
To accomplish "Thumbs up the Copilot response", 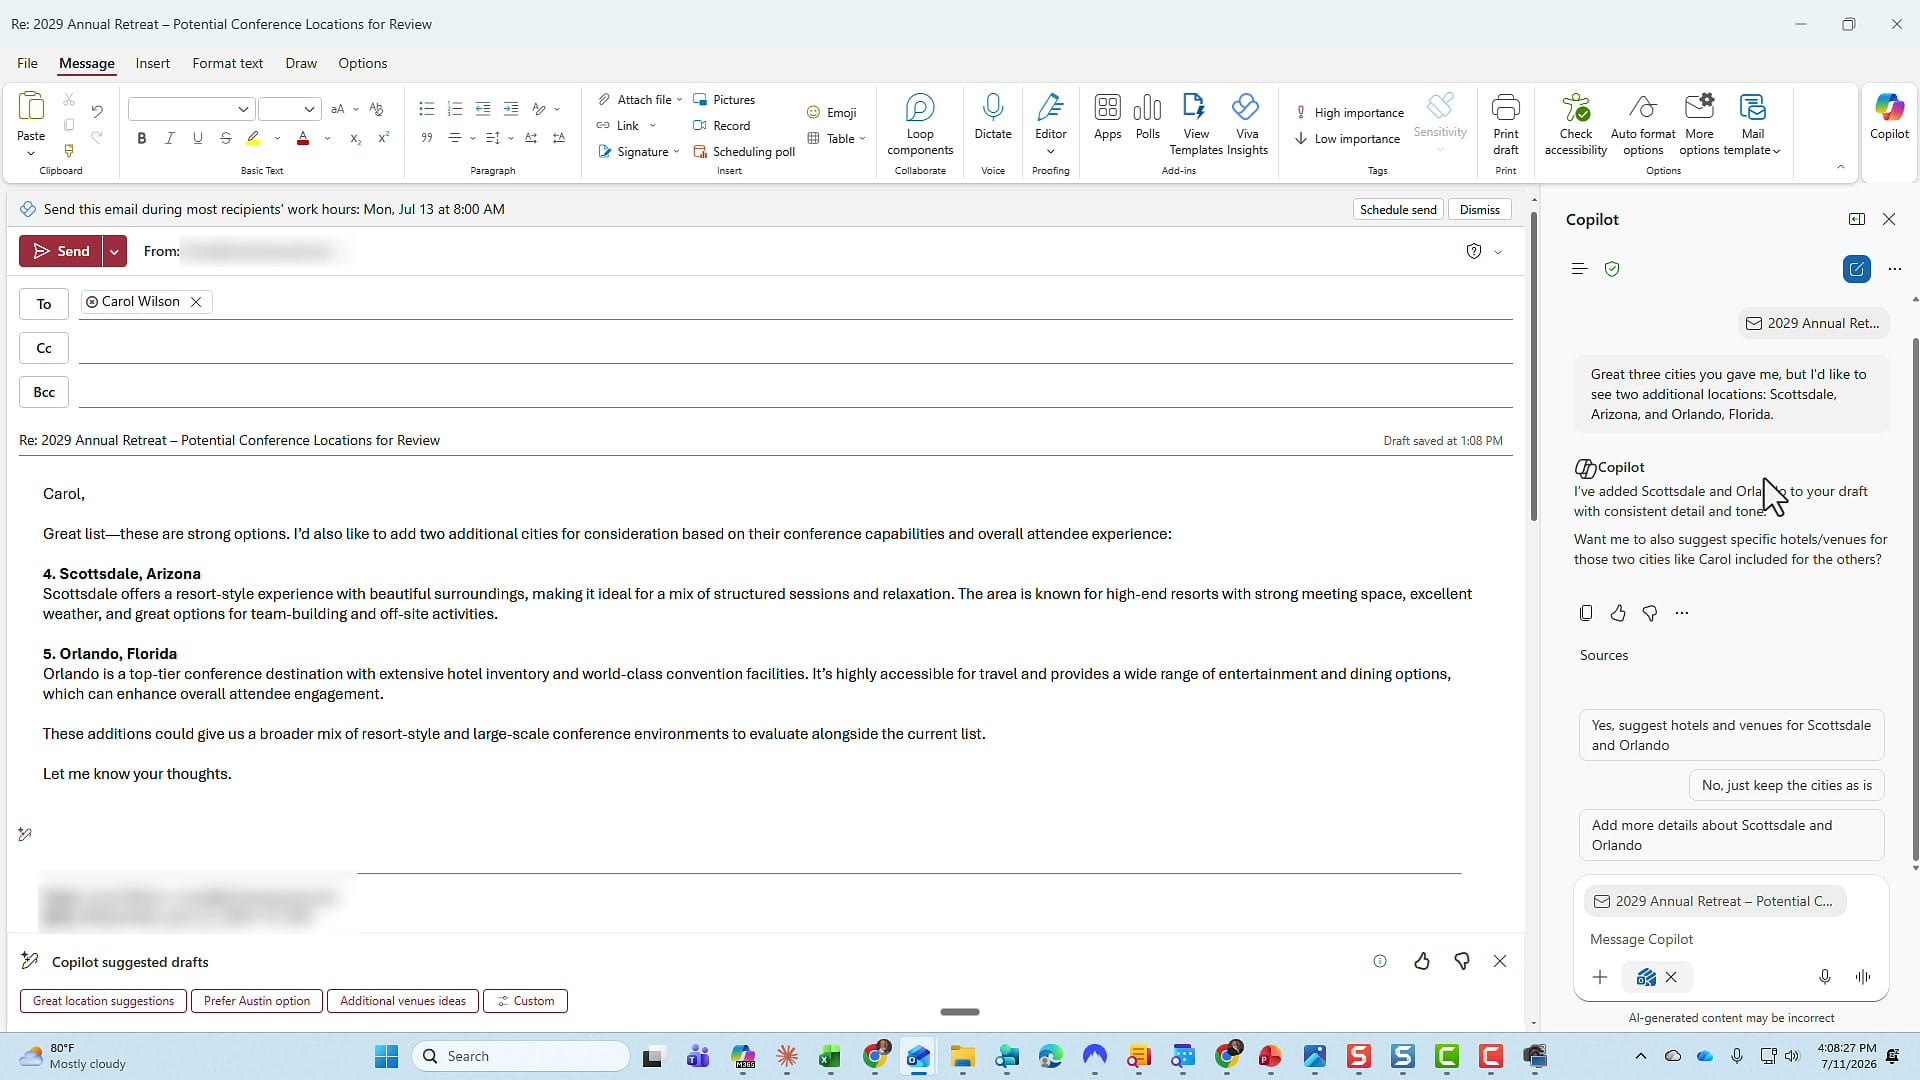I will coord(1618,613).
